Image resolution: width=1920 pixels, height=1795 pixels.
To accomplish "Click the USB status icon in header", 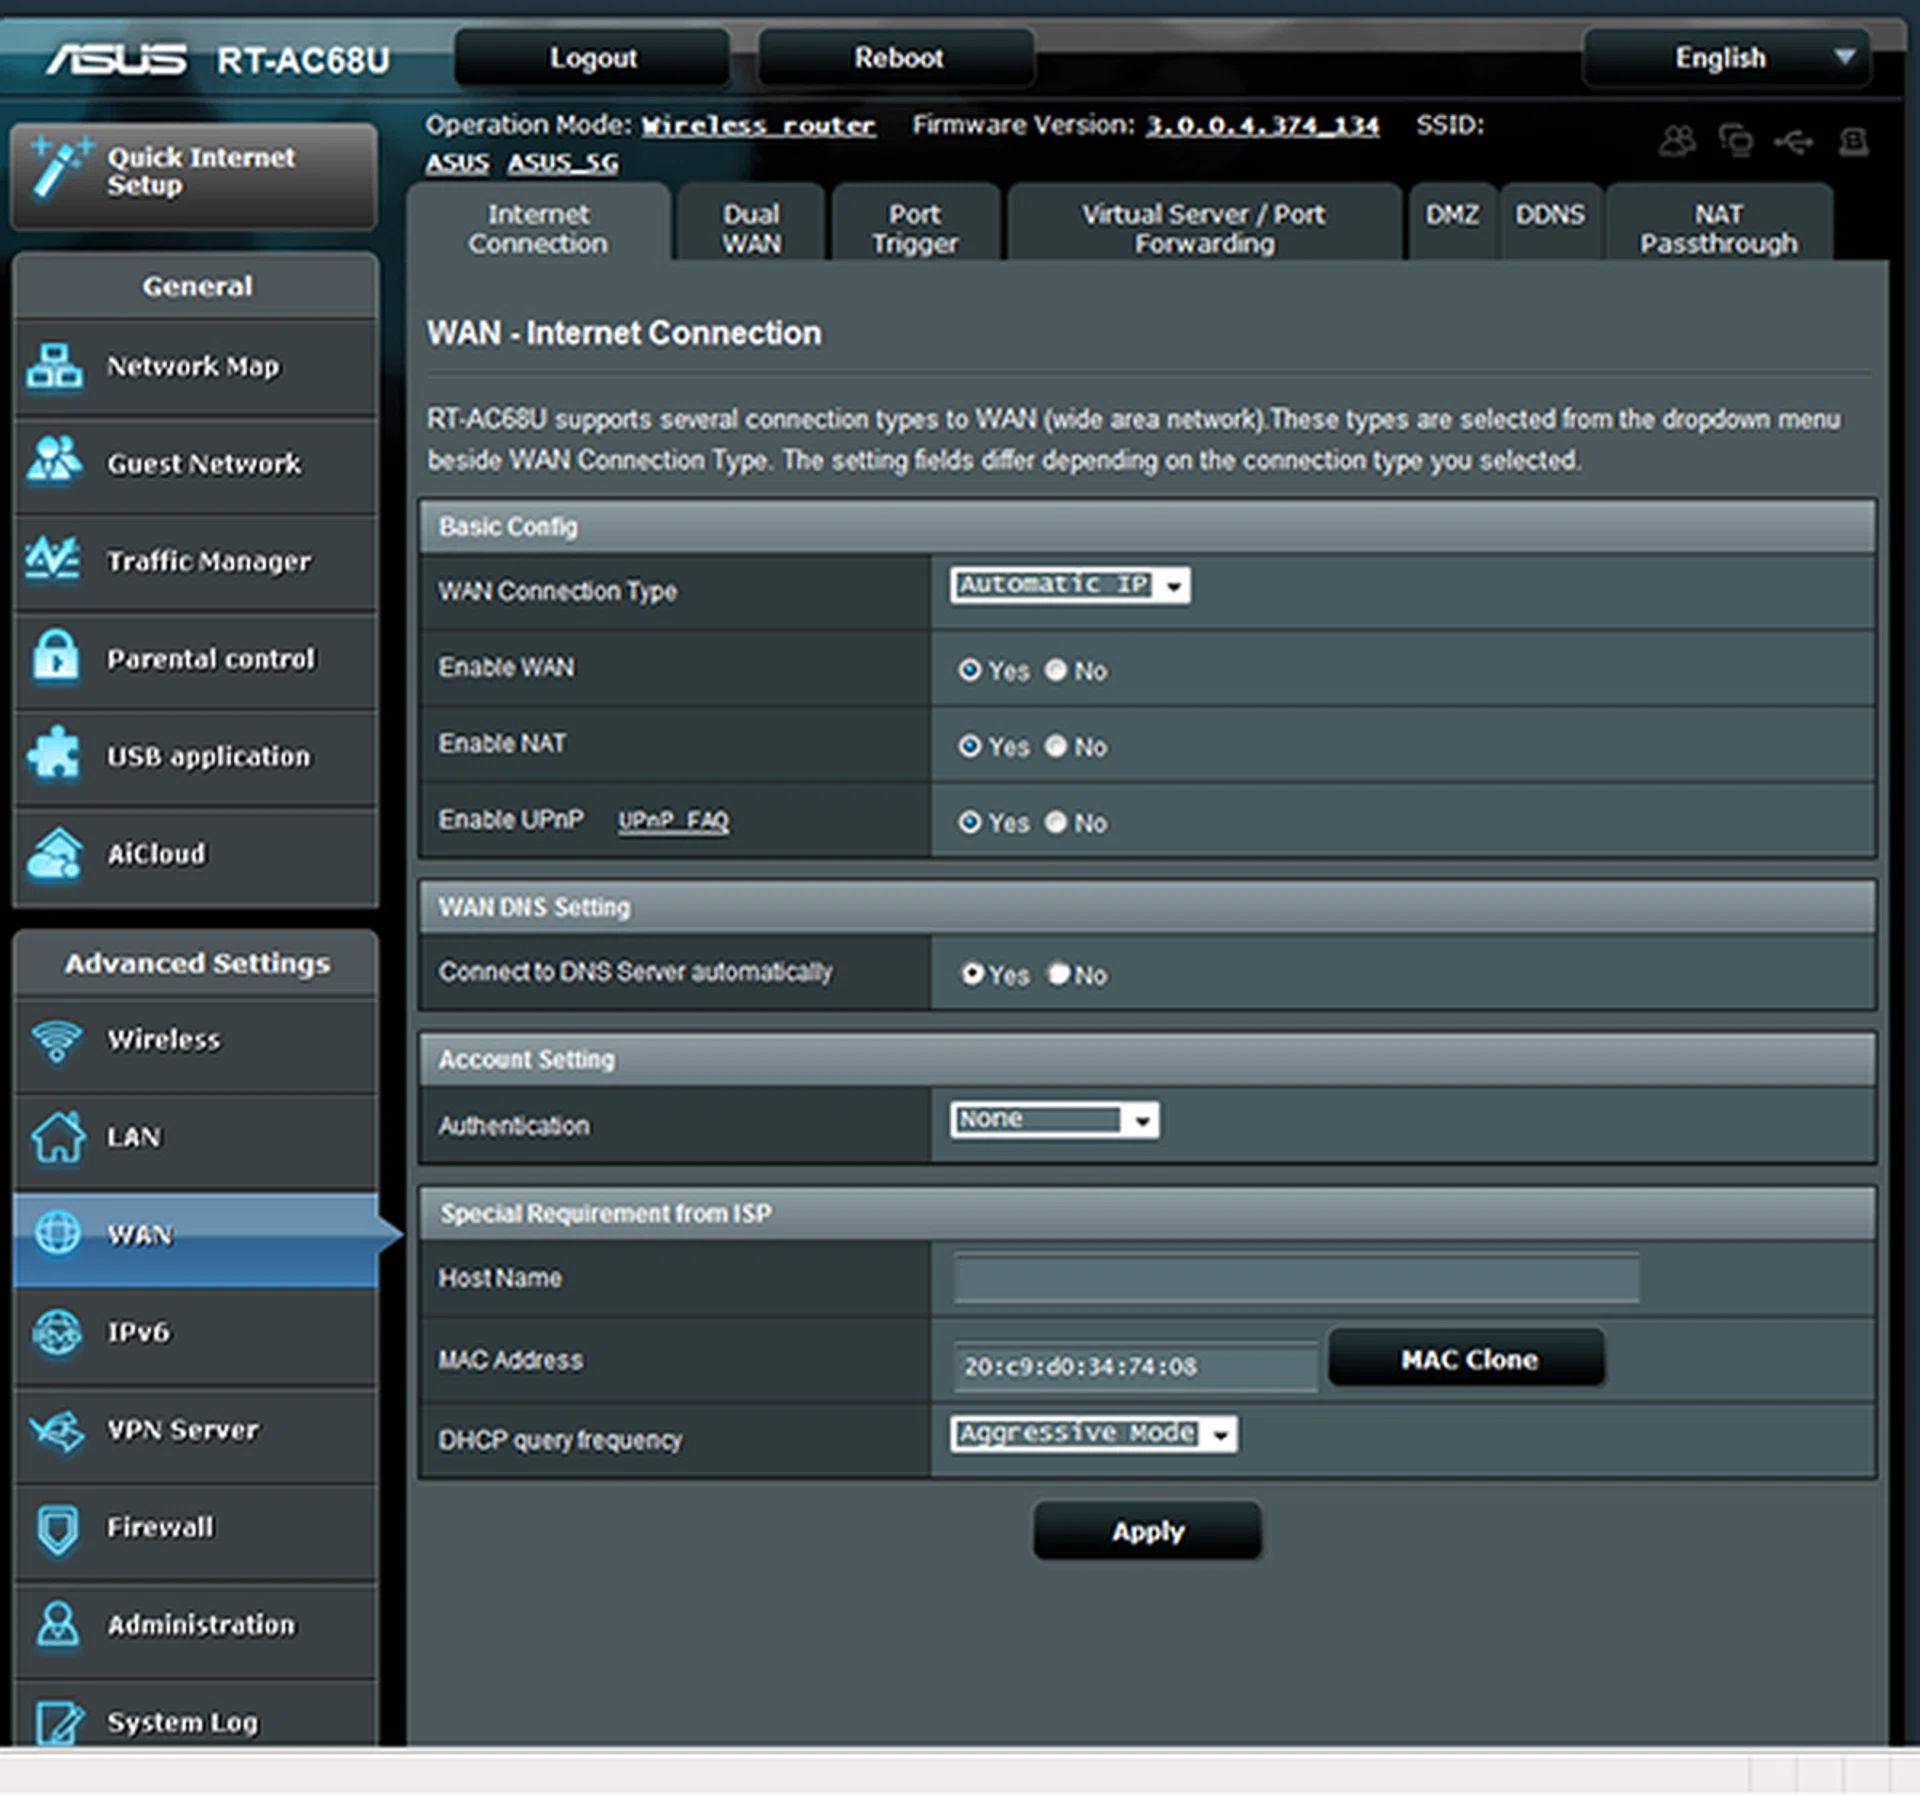I will [x=1793, y=143].
